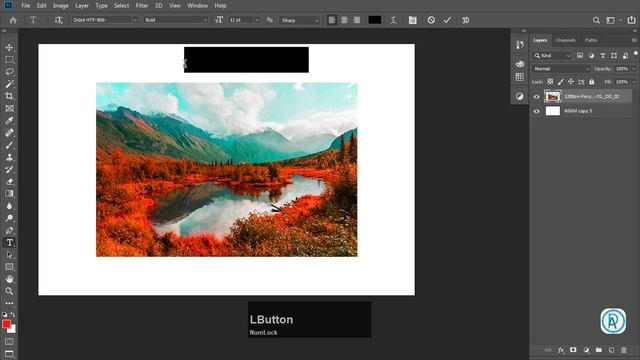Screen dimensions: 640x360
Task: Open the Brush Settings collapsed panel
Action: point(520,44)
